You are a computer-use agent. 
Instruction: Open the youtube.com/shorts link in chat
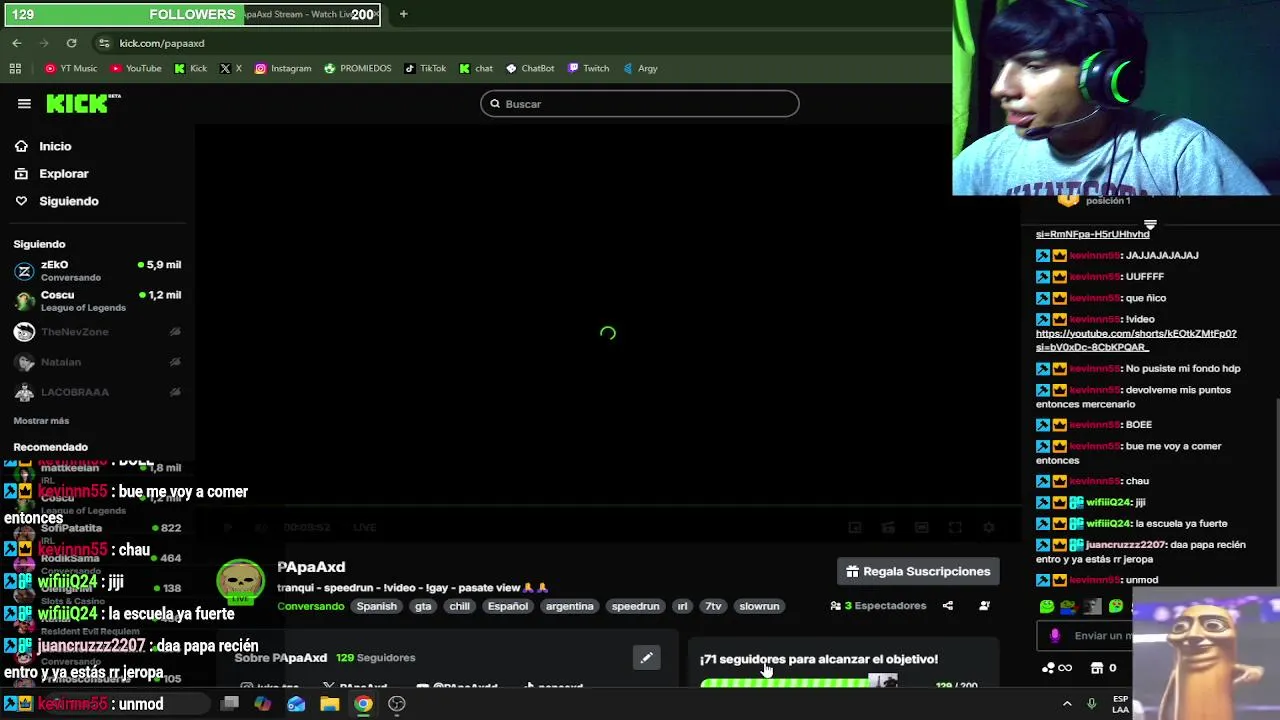click(1136, 340)
